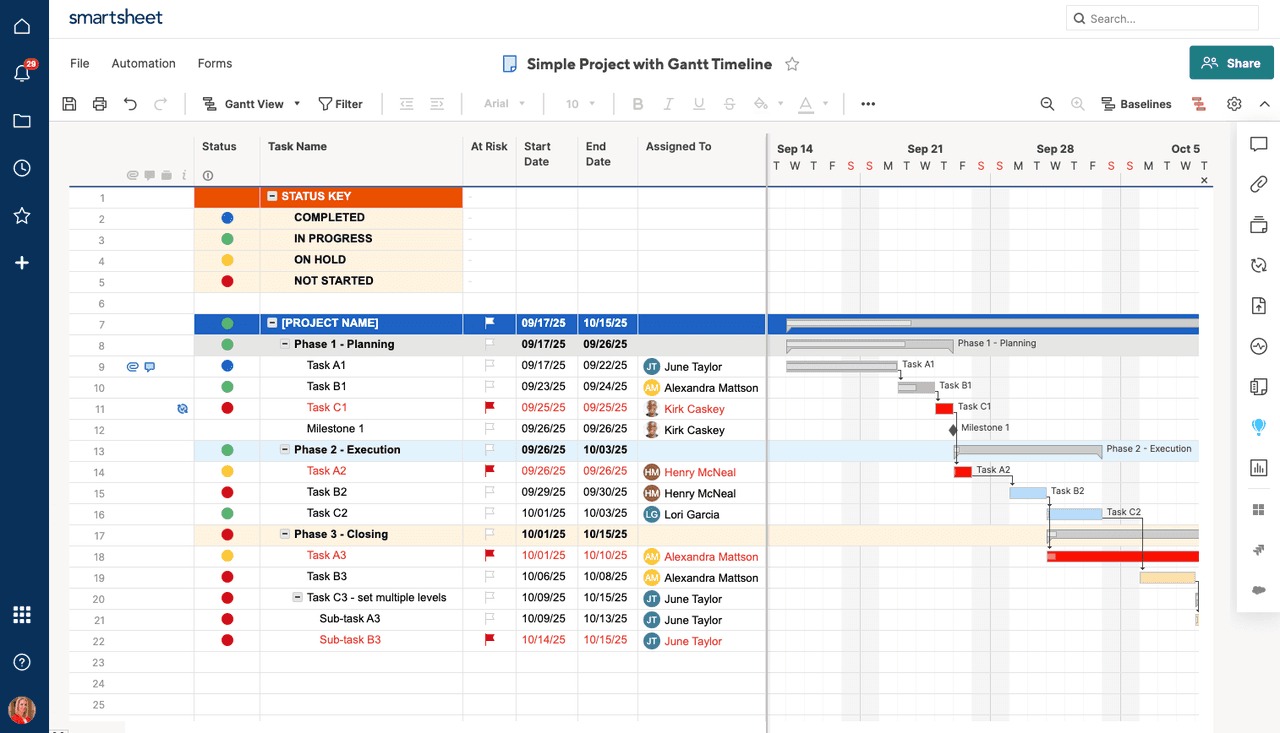1280x733 pixels.
Task: Switch to the Forms menu
Action: pyautogui.click(x=214, y=62)
